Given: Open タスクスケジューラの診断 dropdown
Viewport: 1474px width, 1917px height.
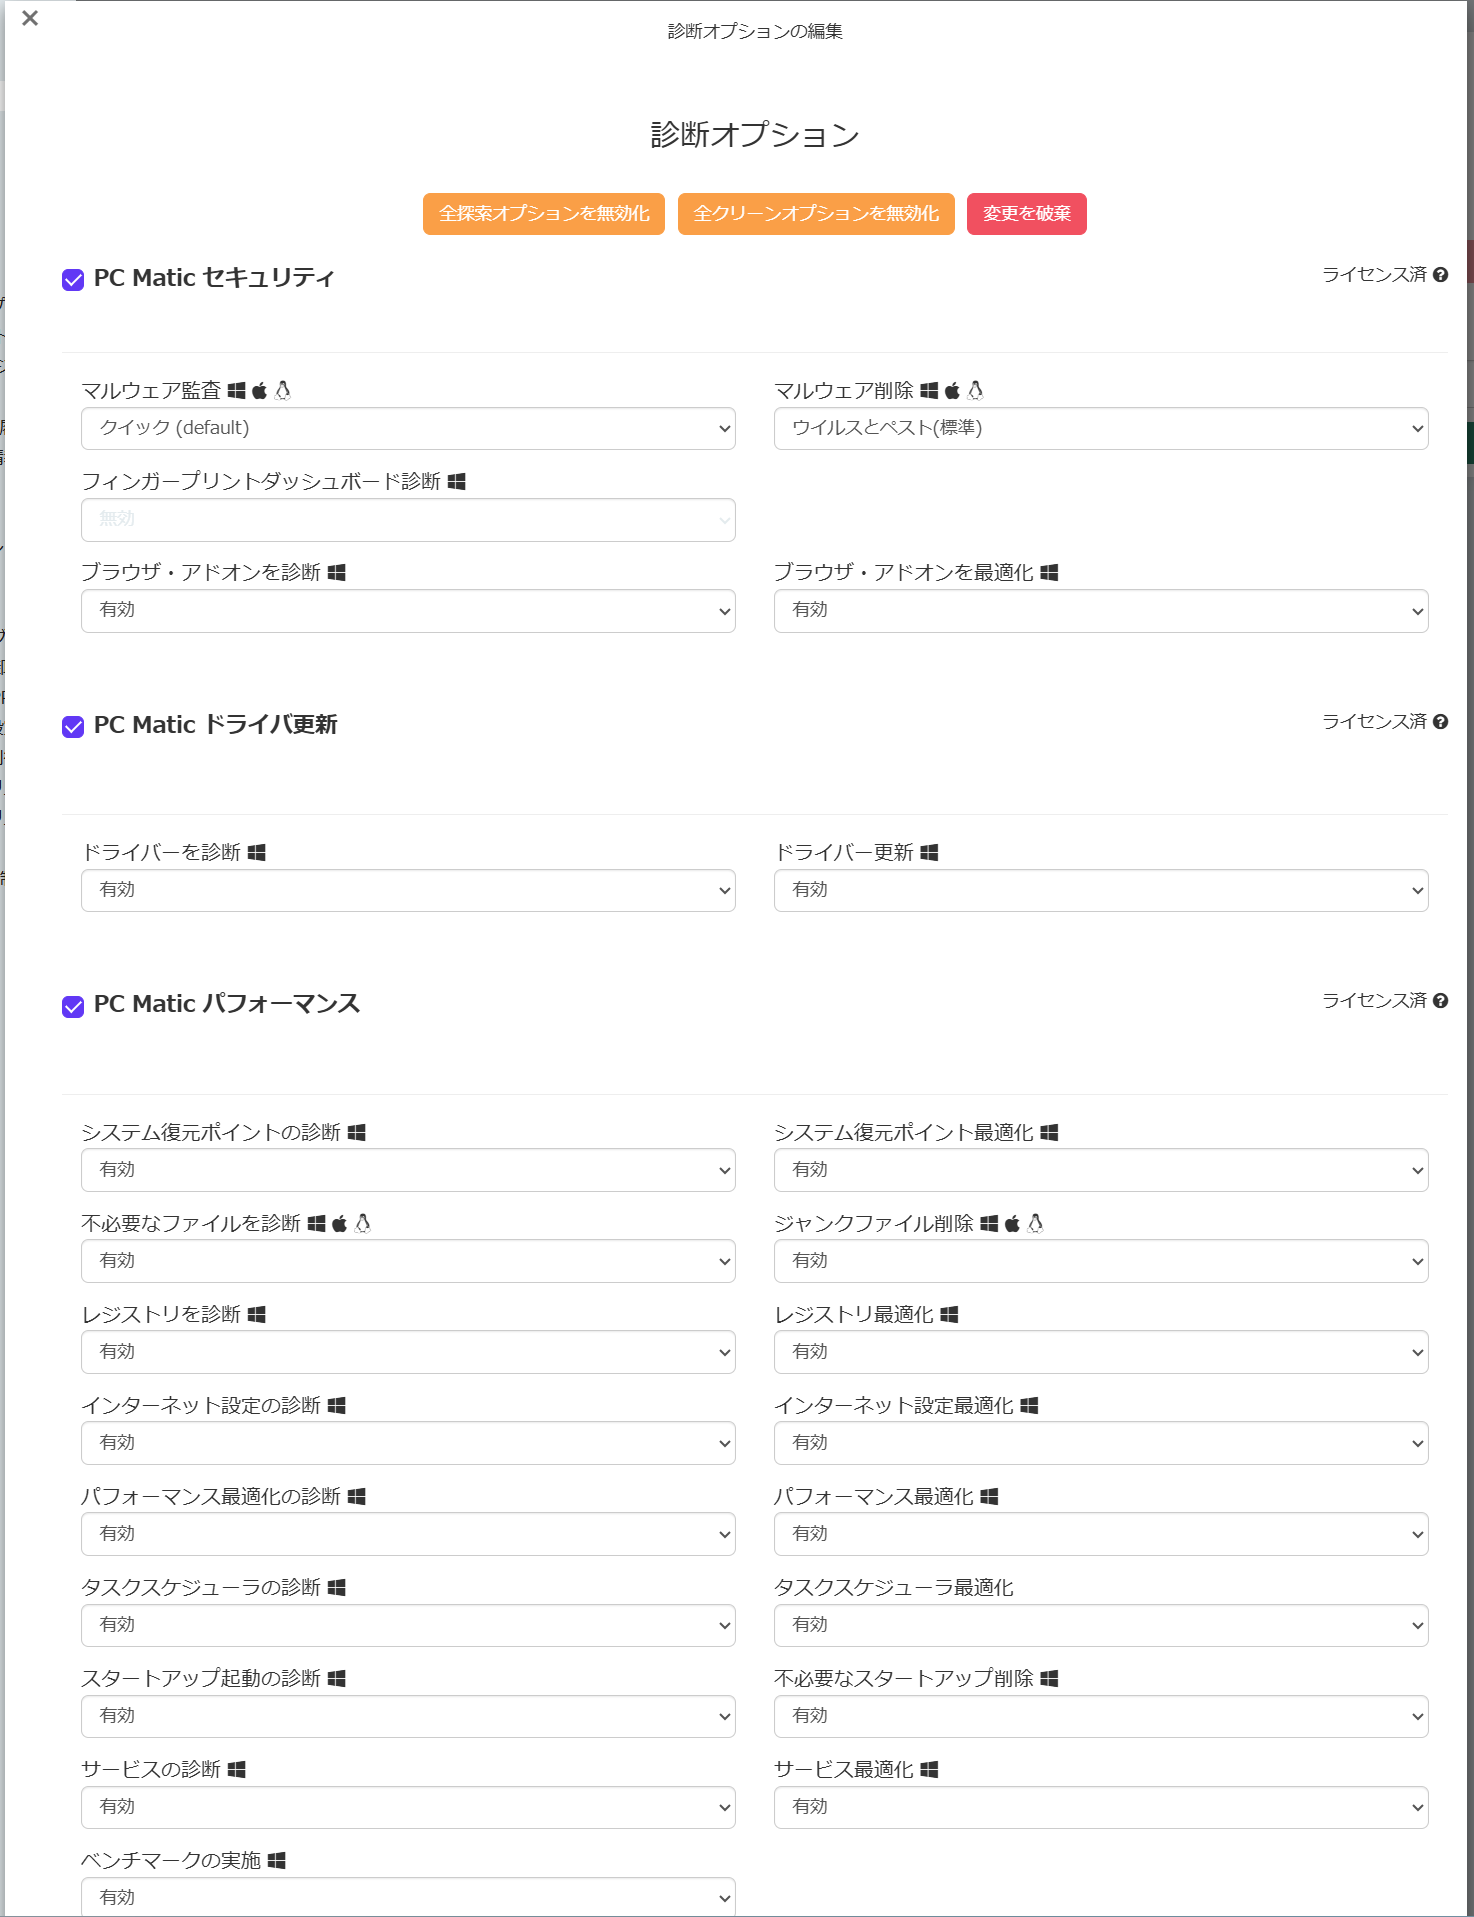Looking at the screenshot, I should [408, 1625].
